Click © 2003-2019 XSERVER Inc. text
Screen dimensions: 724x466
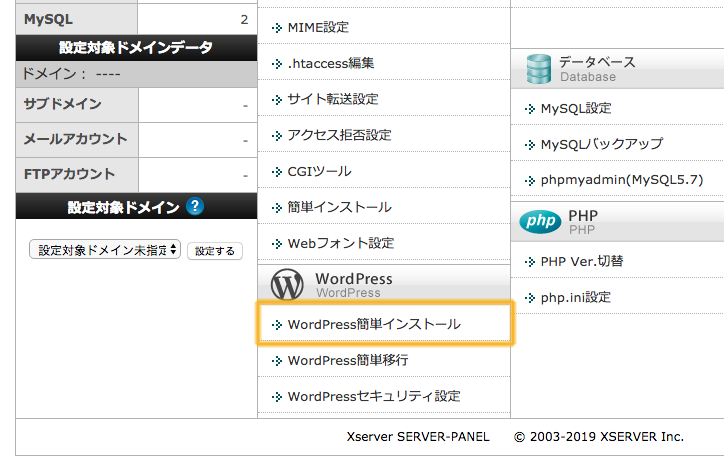599,437
